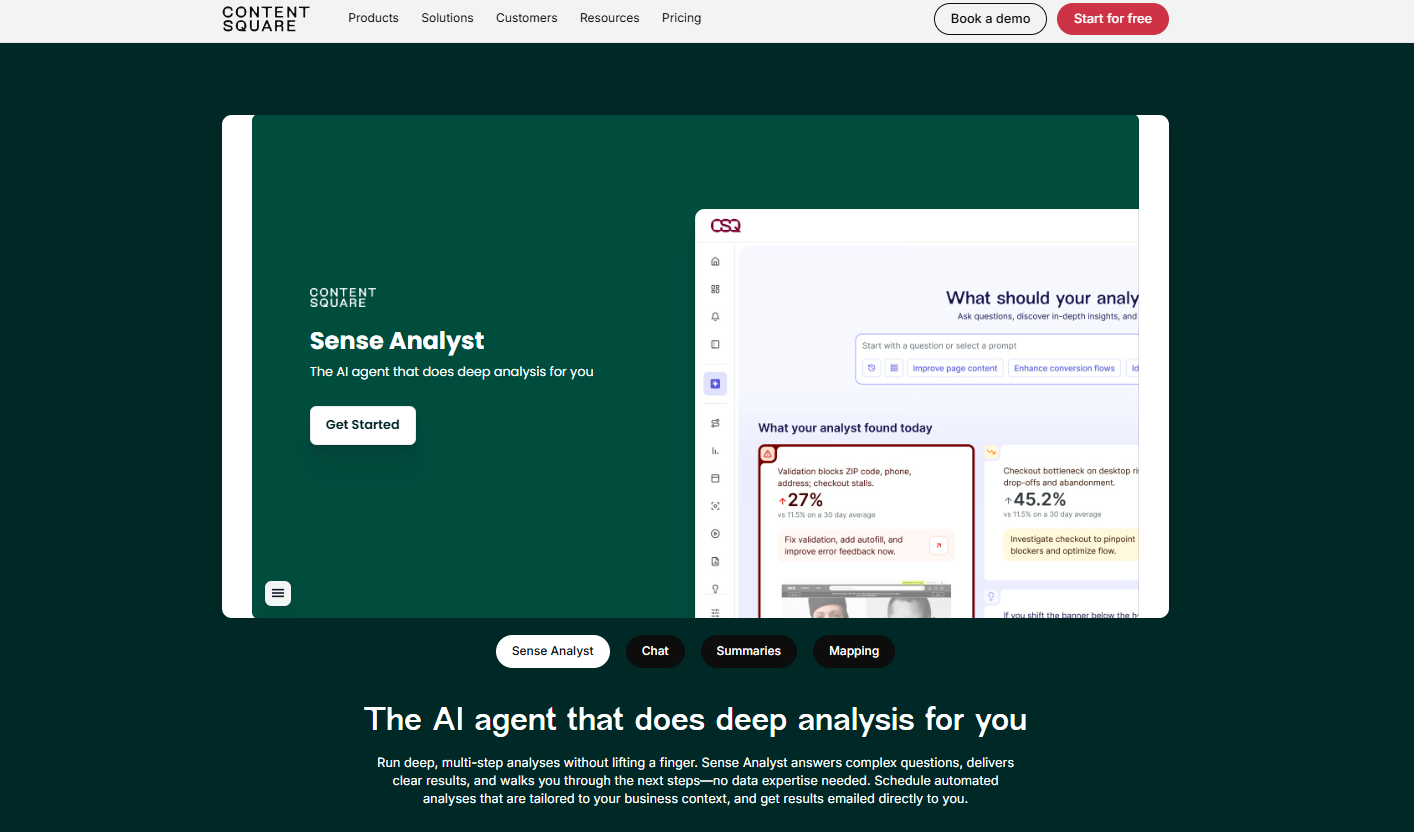This screenshot has width=1414, height=832.
Task: Open the hamburger menu on the demo card
Action: (278, 593)
